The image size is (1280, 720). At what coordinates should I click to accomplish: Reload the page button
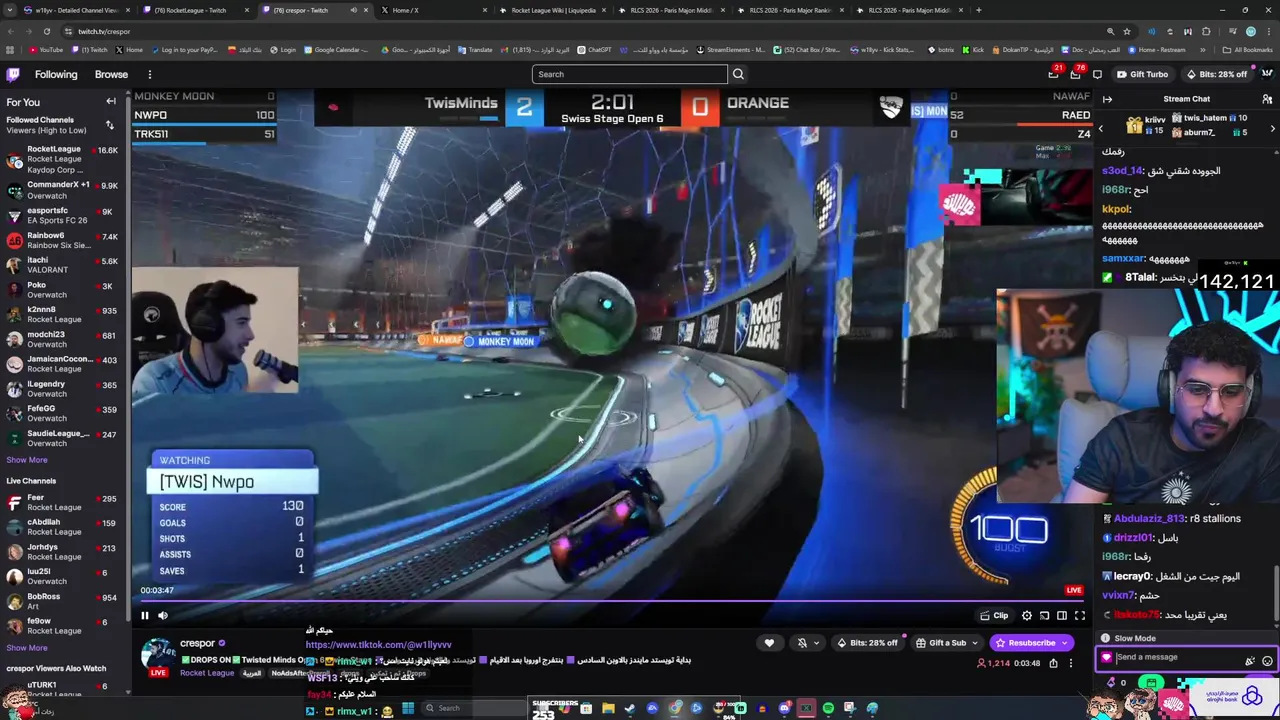click(46, 31)
